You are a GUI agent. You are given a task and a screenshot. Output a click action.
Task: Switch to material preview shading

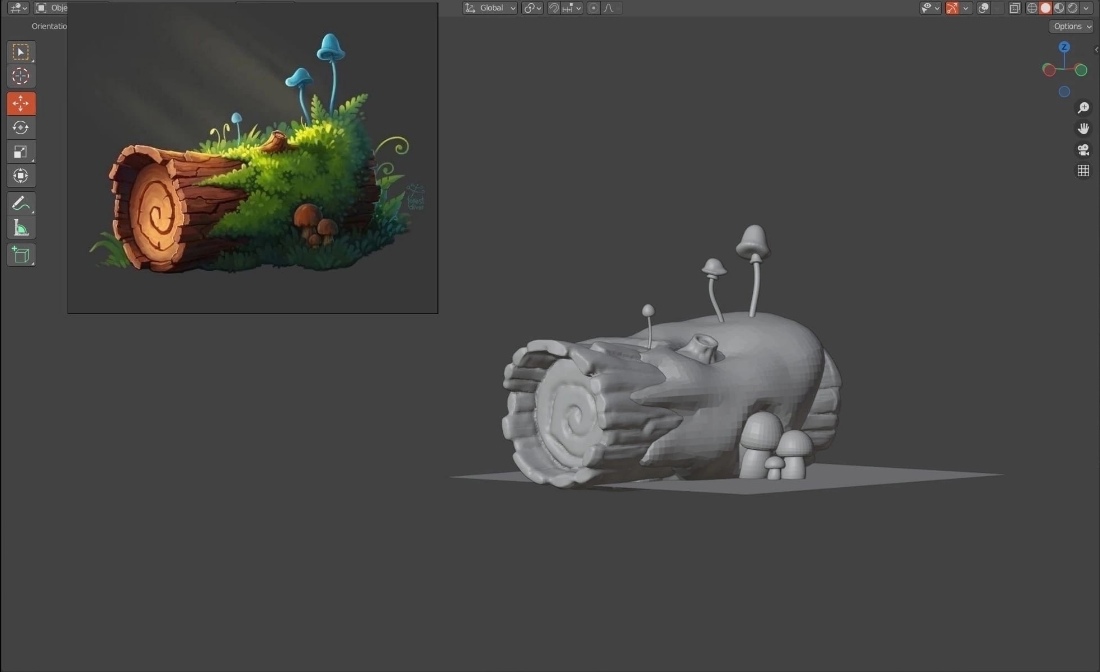coord(1059,8)
